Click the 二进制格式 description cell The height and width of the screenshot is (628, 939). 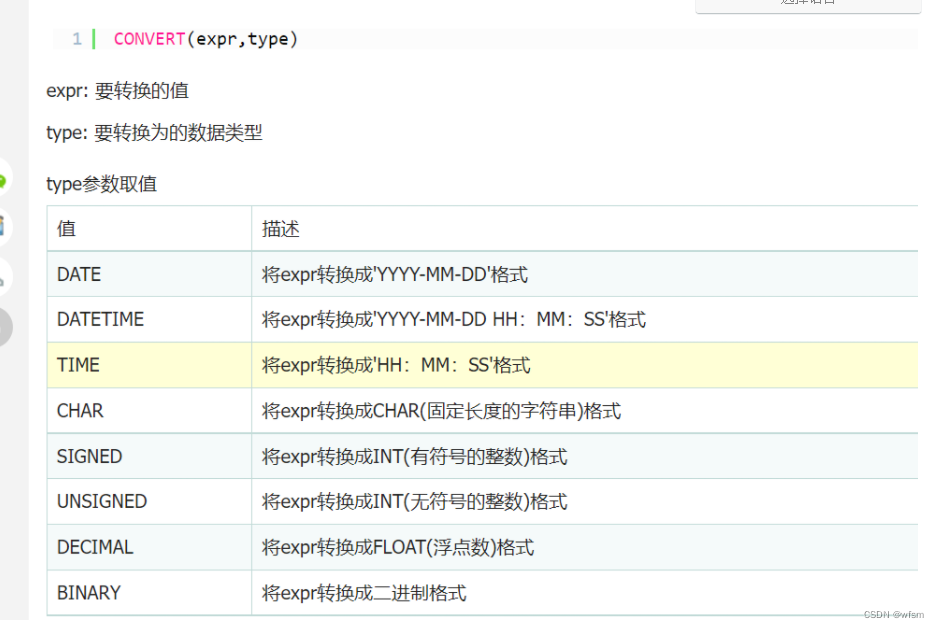[584, 593]
